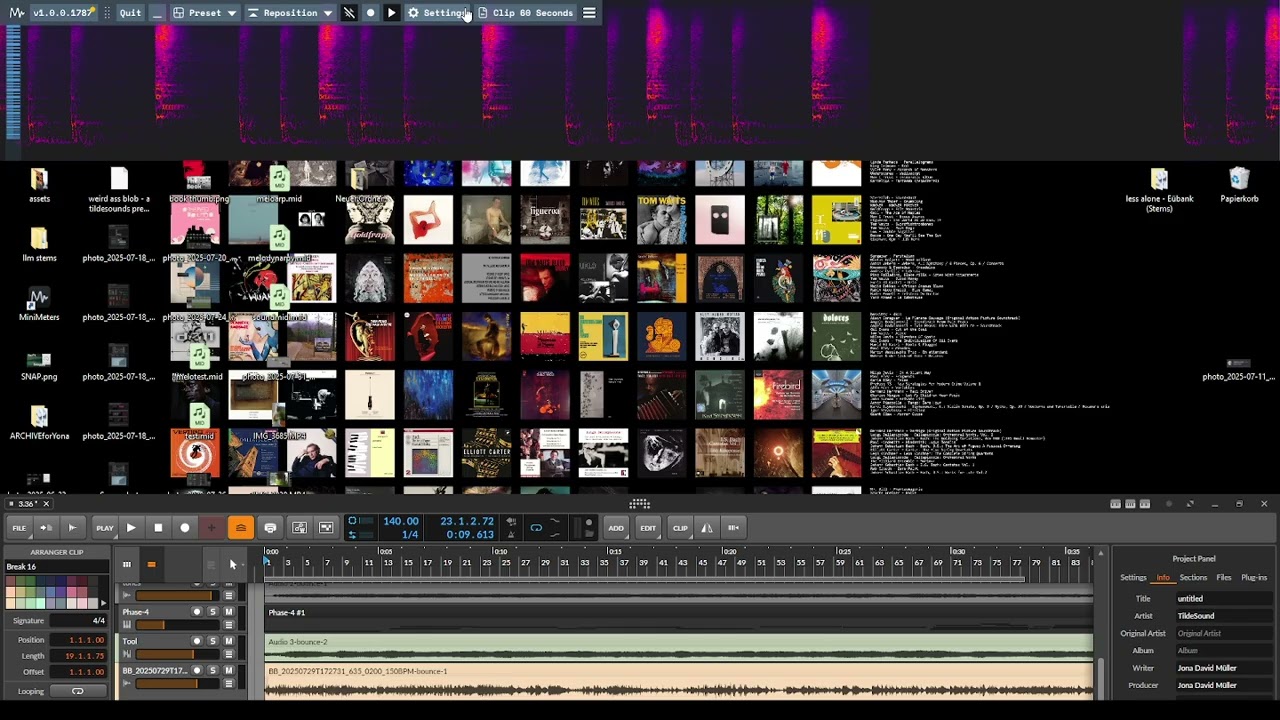Open the assets desktop icon
Viewport: 1280px width, 720px height.
(39, 186)
